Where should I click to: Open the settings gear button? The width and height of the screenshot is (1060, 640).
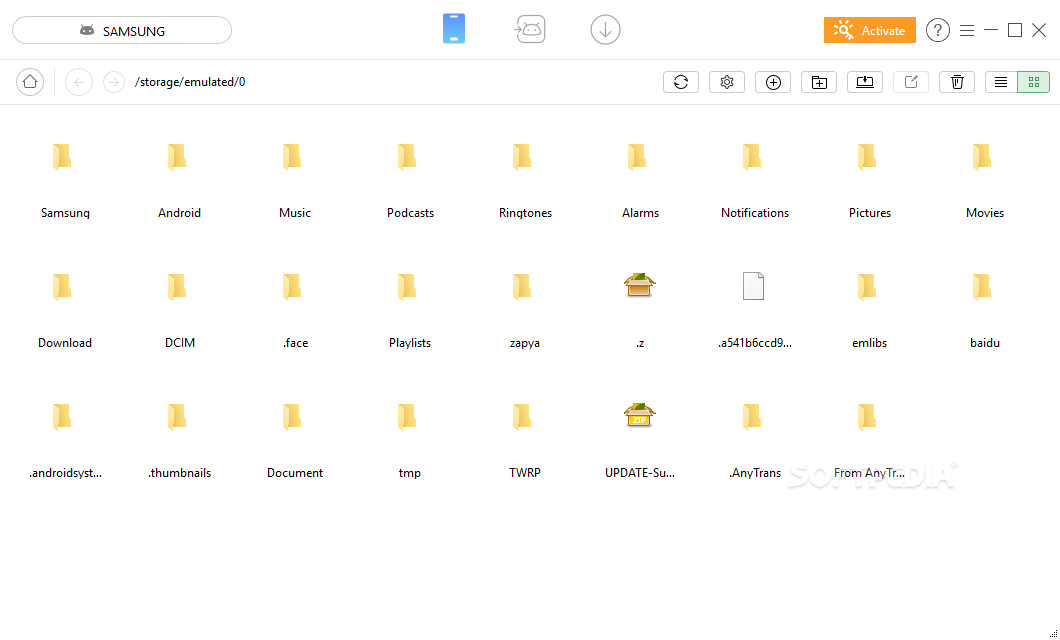pos(727,82)
